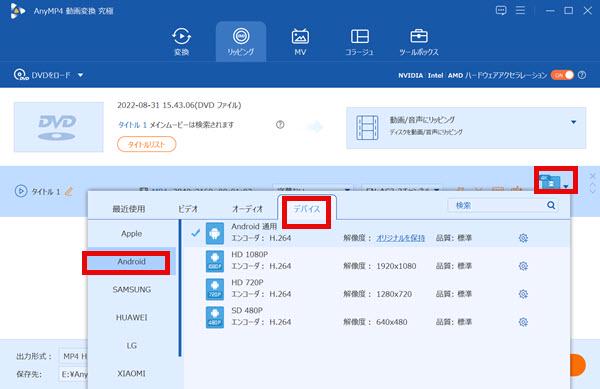Click the film strip rip mode icon

tap(367, 127)
